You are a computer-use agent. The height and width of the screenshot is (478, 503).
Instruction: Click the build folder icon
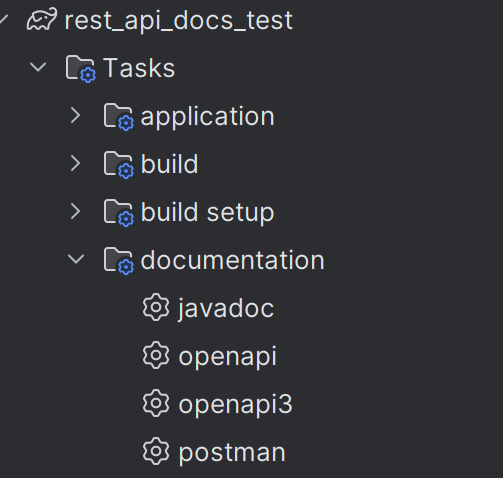click(x=119, y=164)
